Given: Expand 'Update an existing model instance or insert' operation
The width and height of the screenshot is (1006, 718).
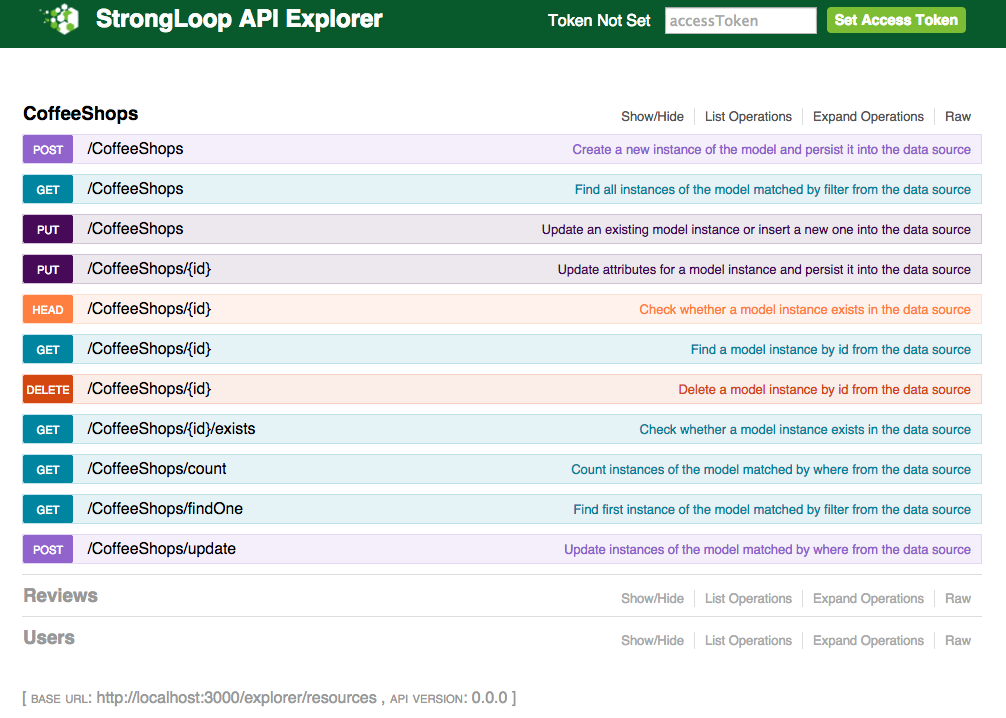Looking at the screenshot, I should pos(756,230).
